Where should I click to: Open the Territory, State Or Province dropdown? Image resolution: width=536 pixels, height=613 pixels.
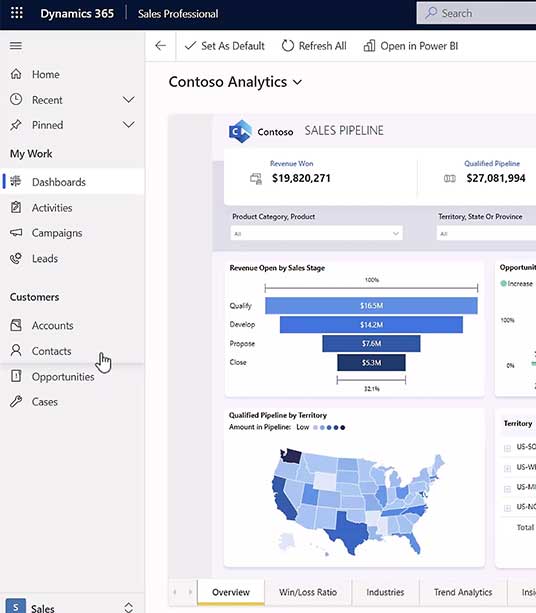tap(486, 234)
